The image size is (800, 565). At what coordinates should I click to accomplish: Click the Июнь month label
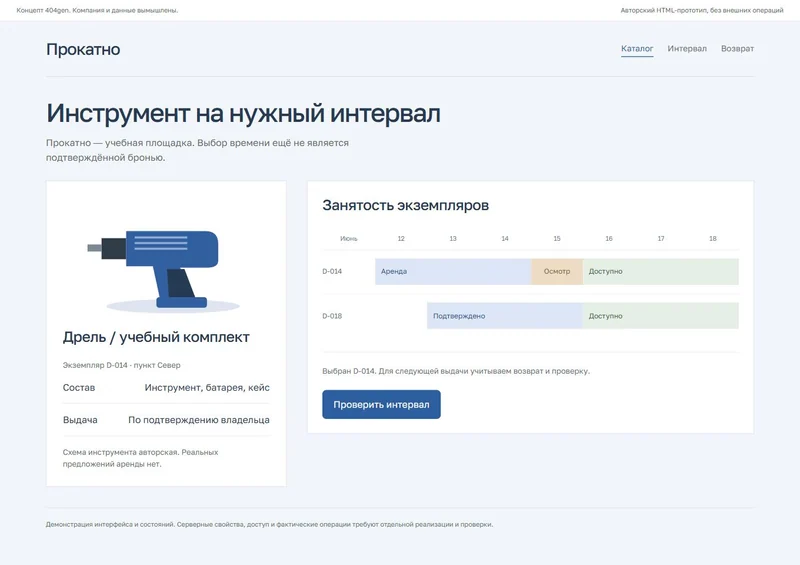tap(349, 238)
